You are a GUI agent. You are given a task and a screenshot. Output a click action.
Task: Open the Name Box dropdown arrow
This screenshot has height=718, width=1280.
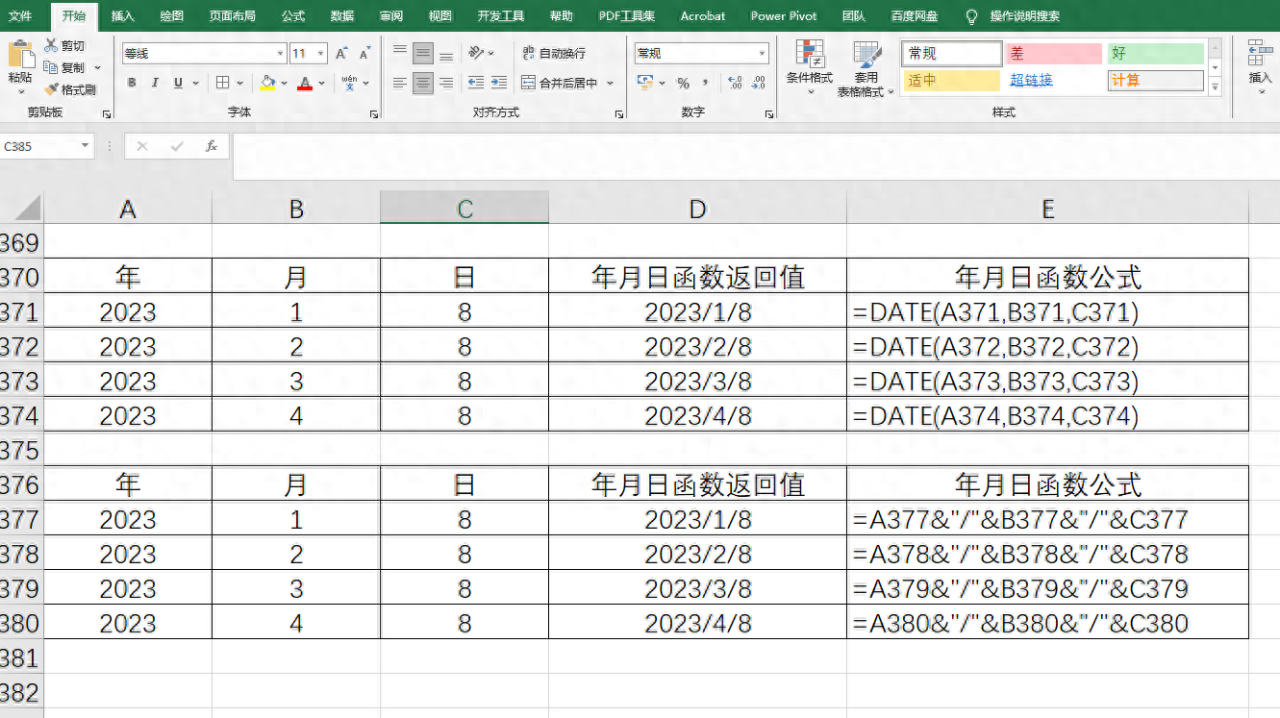[85, 146]
